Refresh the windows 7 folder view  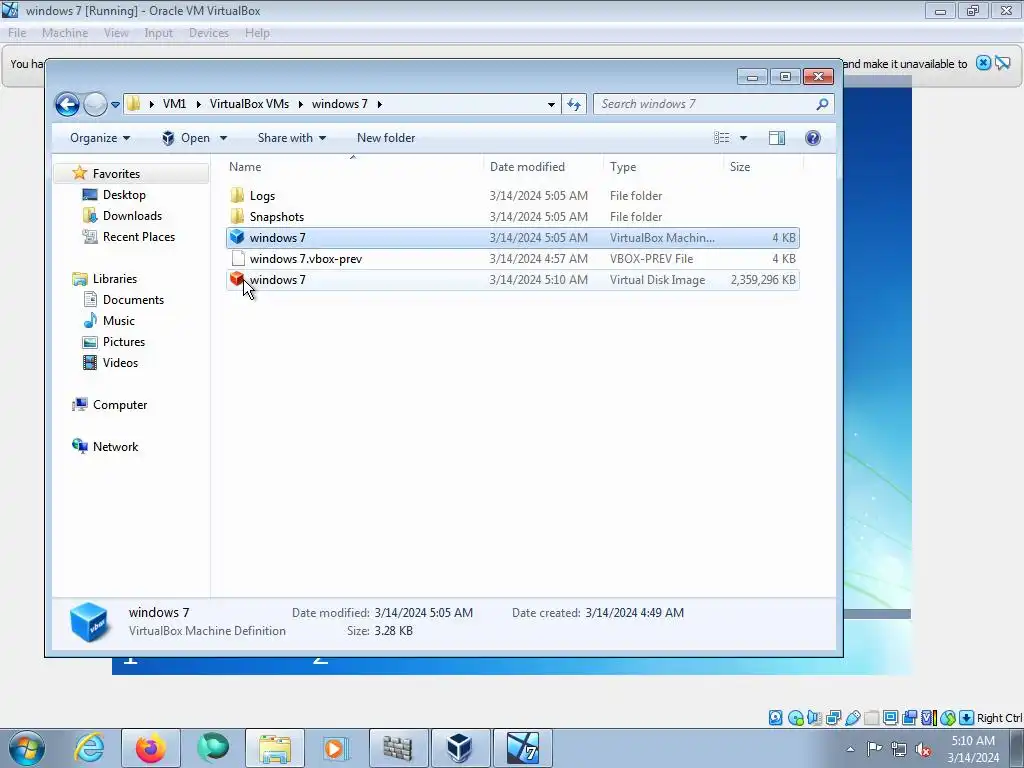pos(574,104)
